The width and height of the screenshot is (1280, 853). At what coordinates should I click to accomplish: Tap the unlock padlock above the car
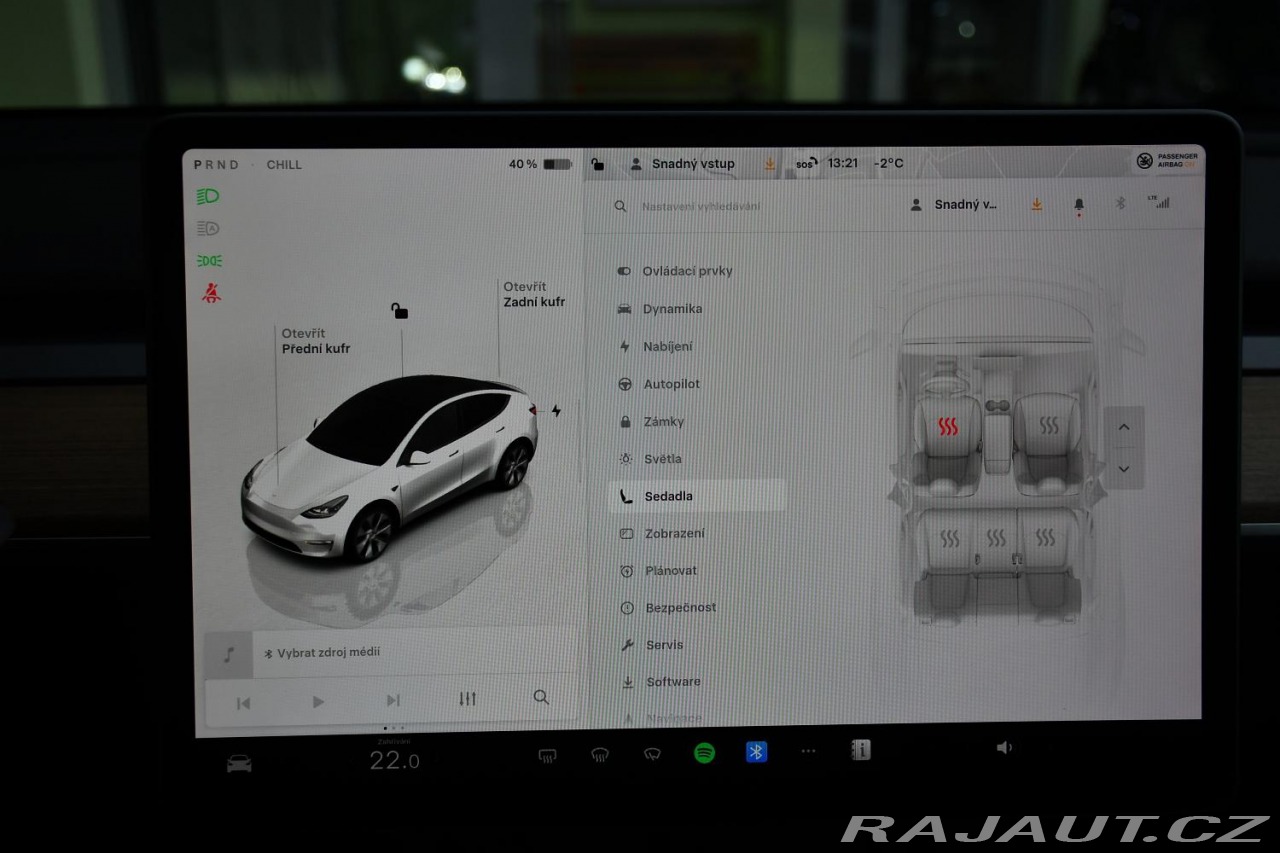click(400, 311)
